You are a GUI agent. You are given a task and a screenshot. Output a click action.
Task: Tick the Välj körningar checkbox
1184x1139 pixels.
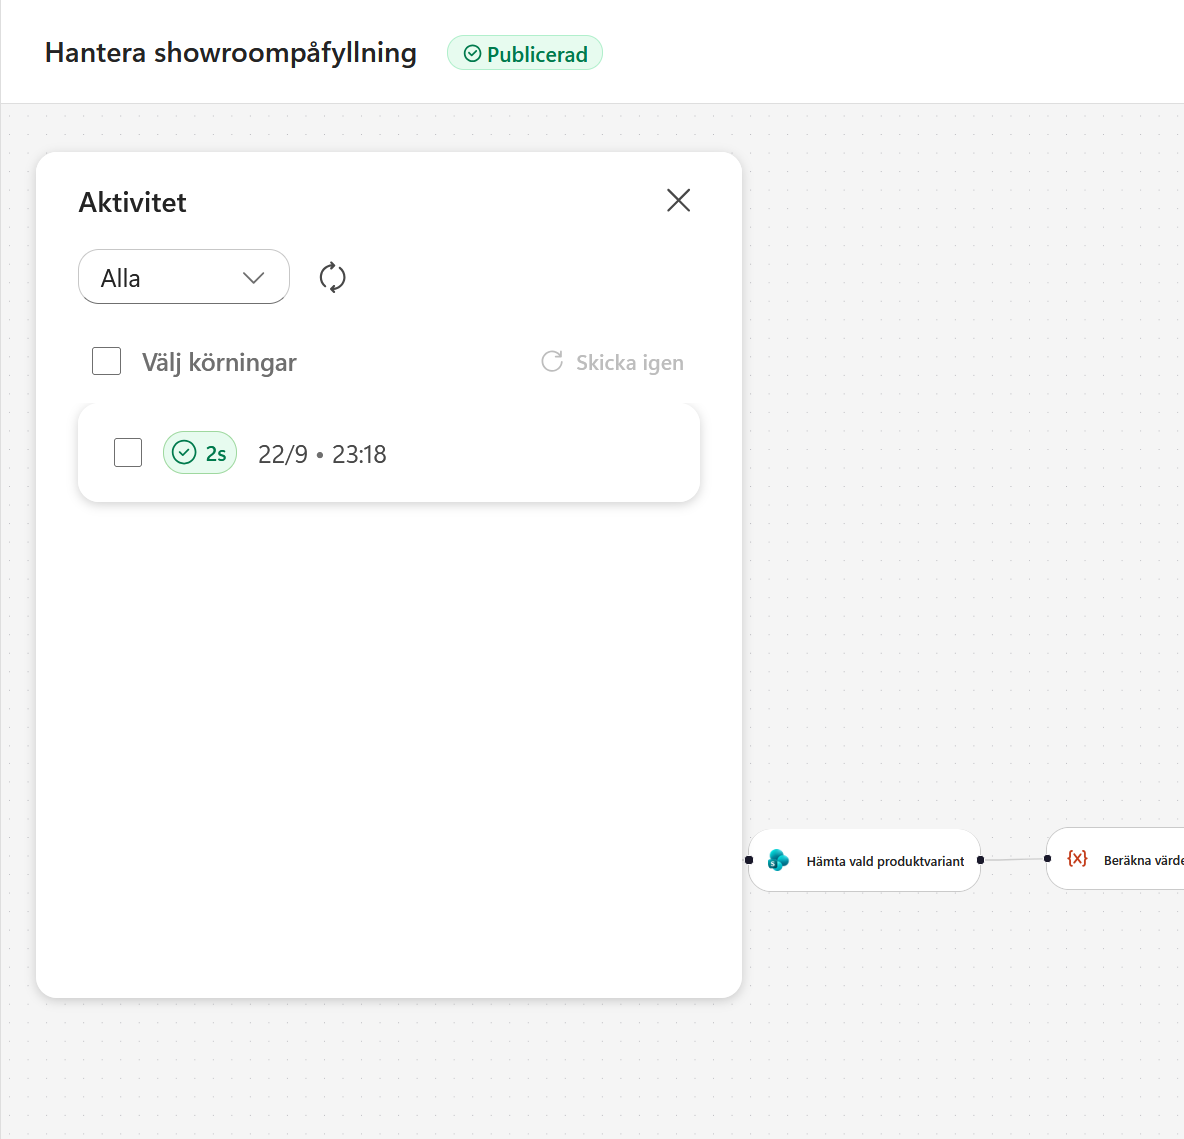coord(106,362)
